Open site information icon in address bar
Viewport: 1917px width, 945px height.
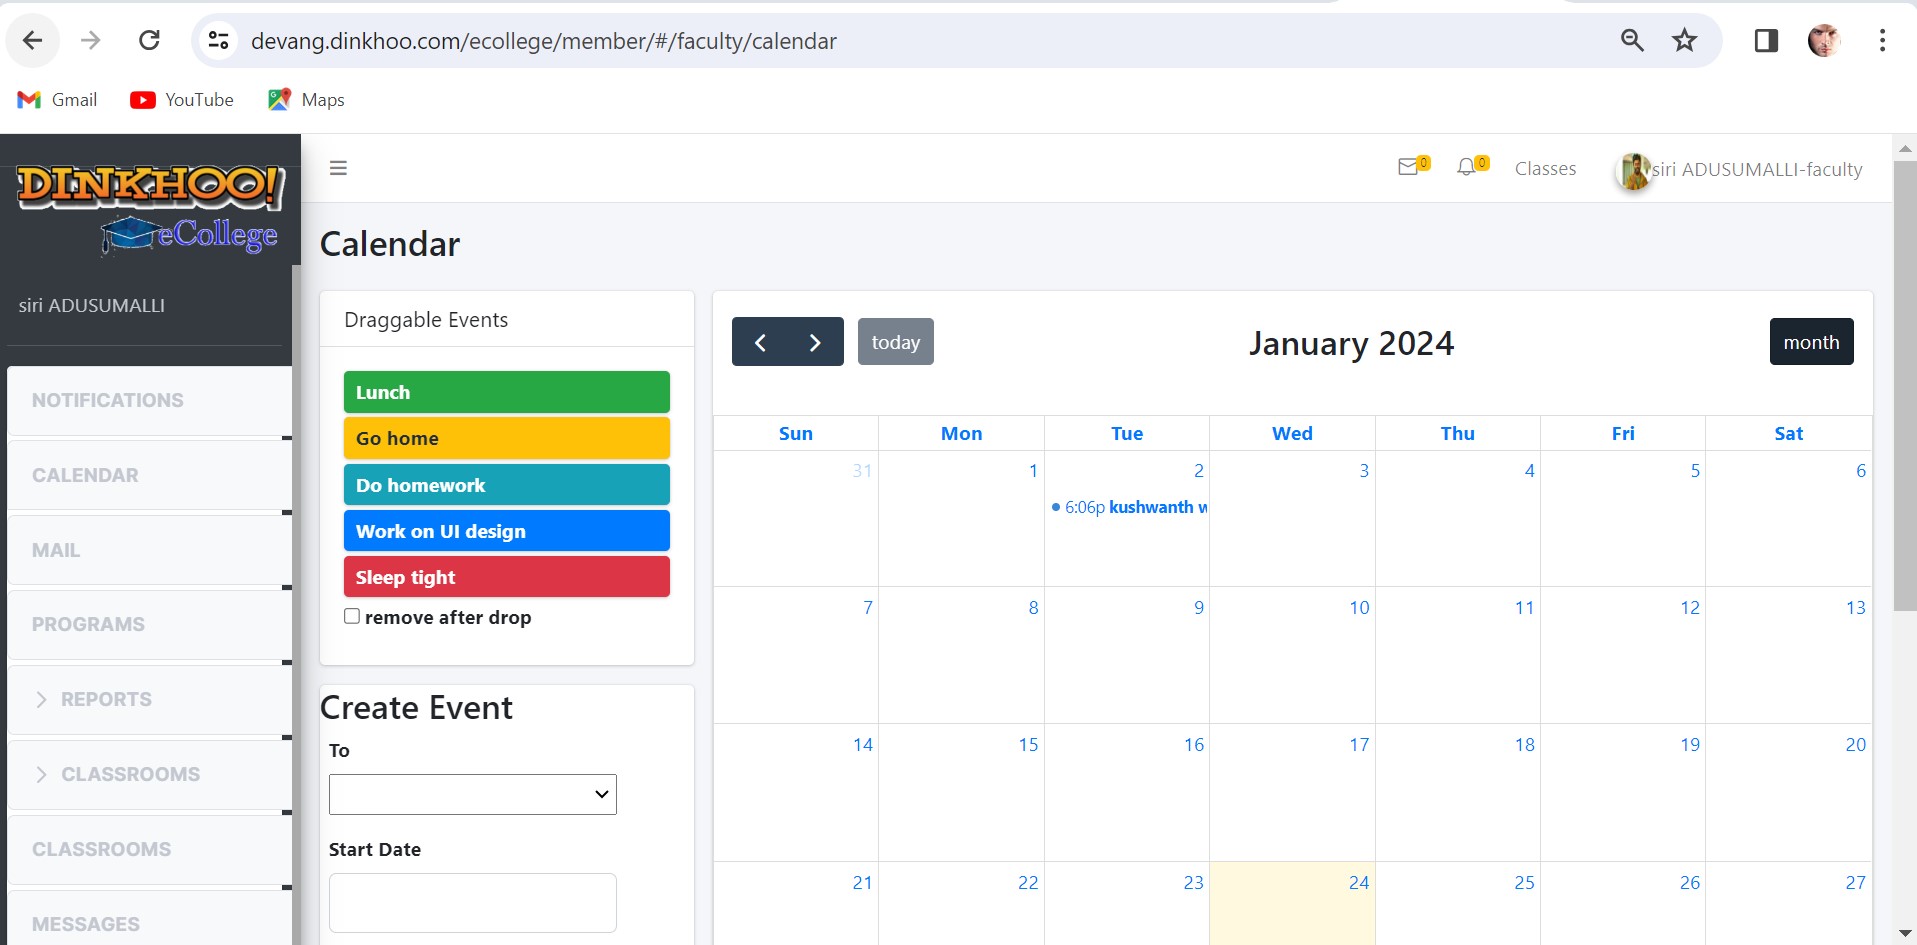(219, 41)
